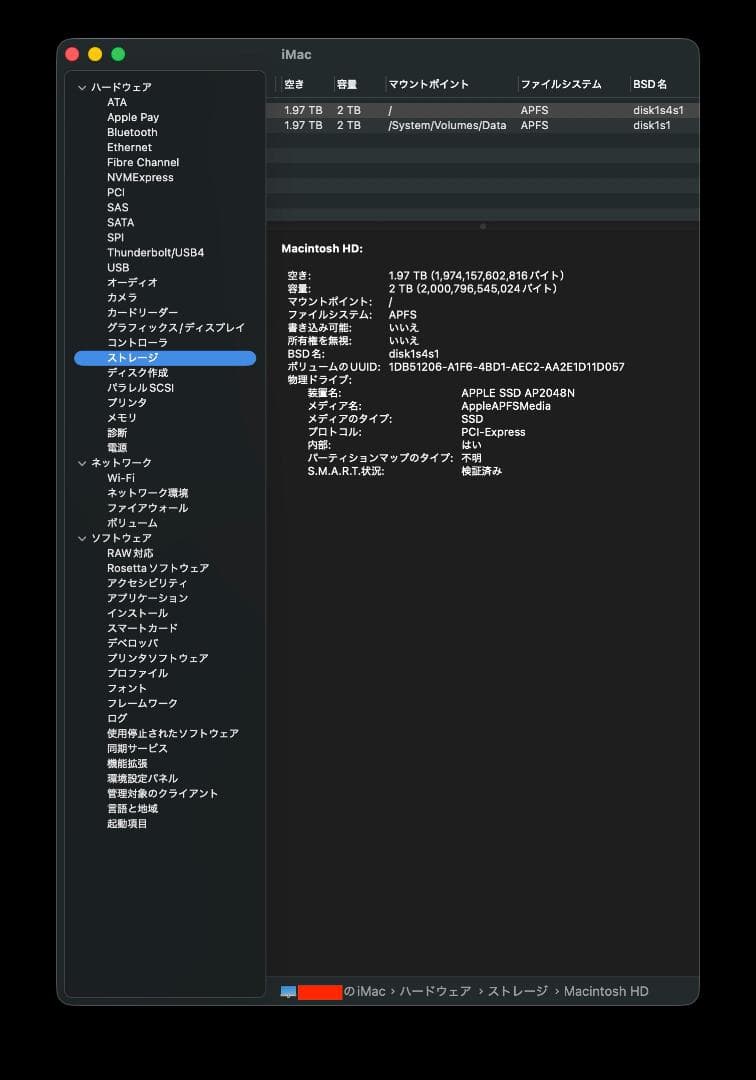
Task: Open the Ethernet entry
Action: [x=129, y=147]
